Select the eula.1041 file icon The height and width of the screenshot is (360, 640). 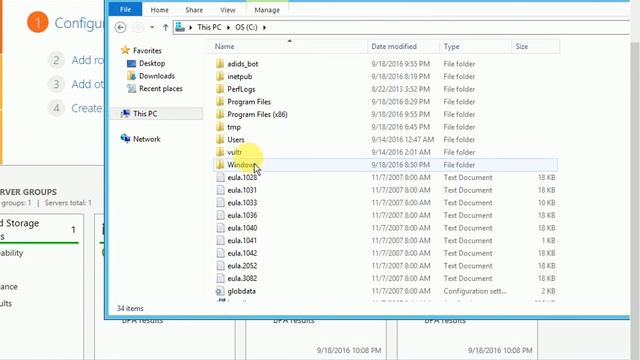(x=220, y=241)
